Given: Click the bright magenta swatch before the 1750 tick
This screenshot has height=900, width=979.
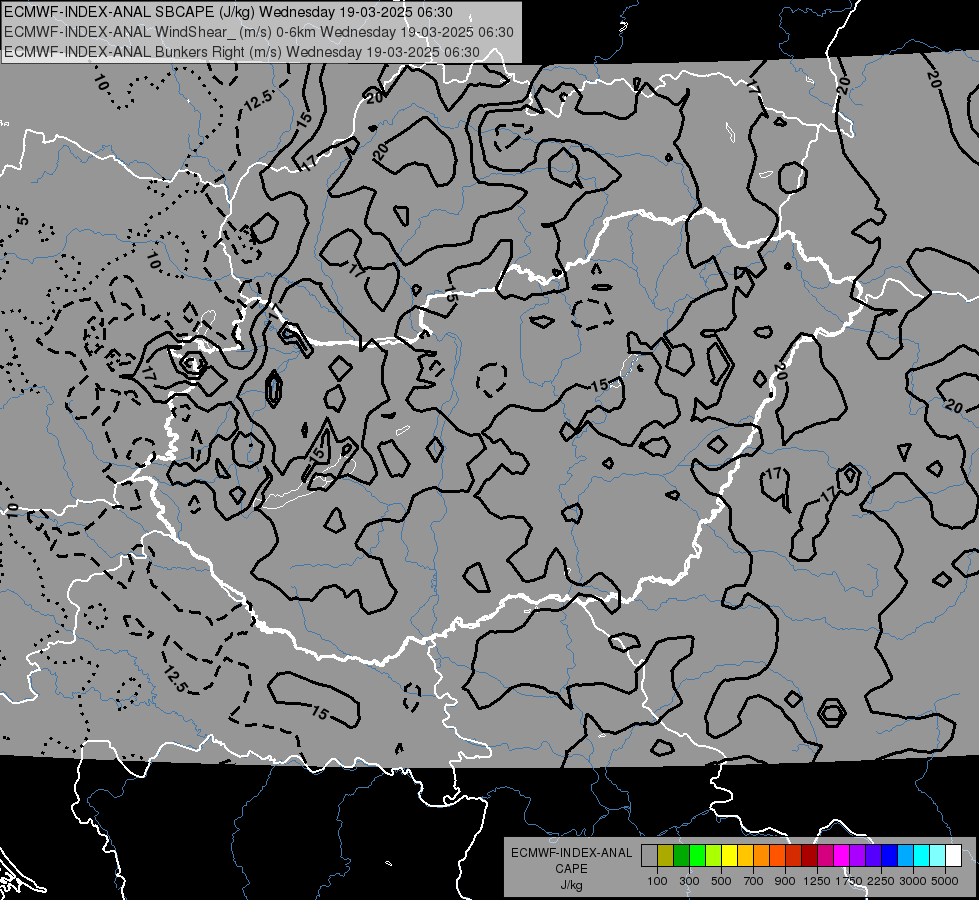Looking at the screenshot, I should 842,855.
